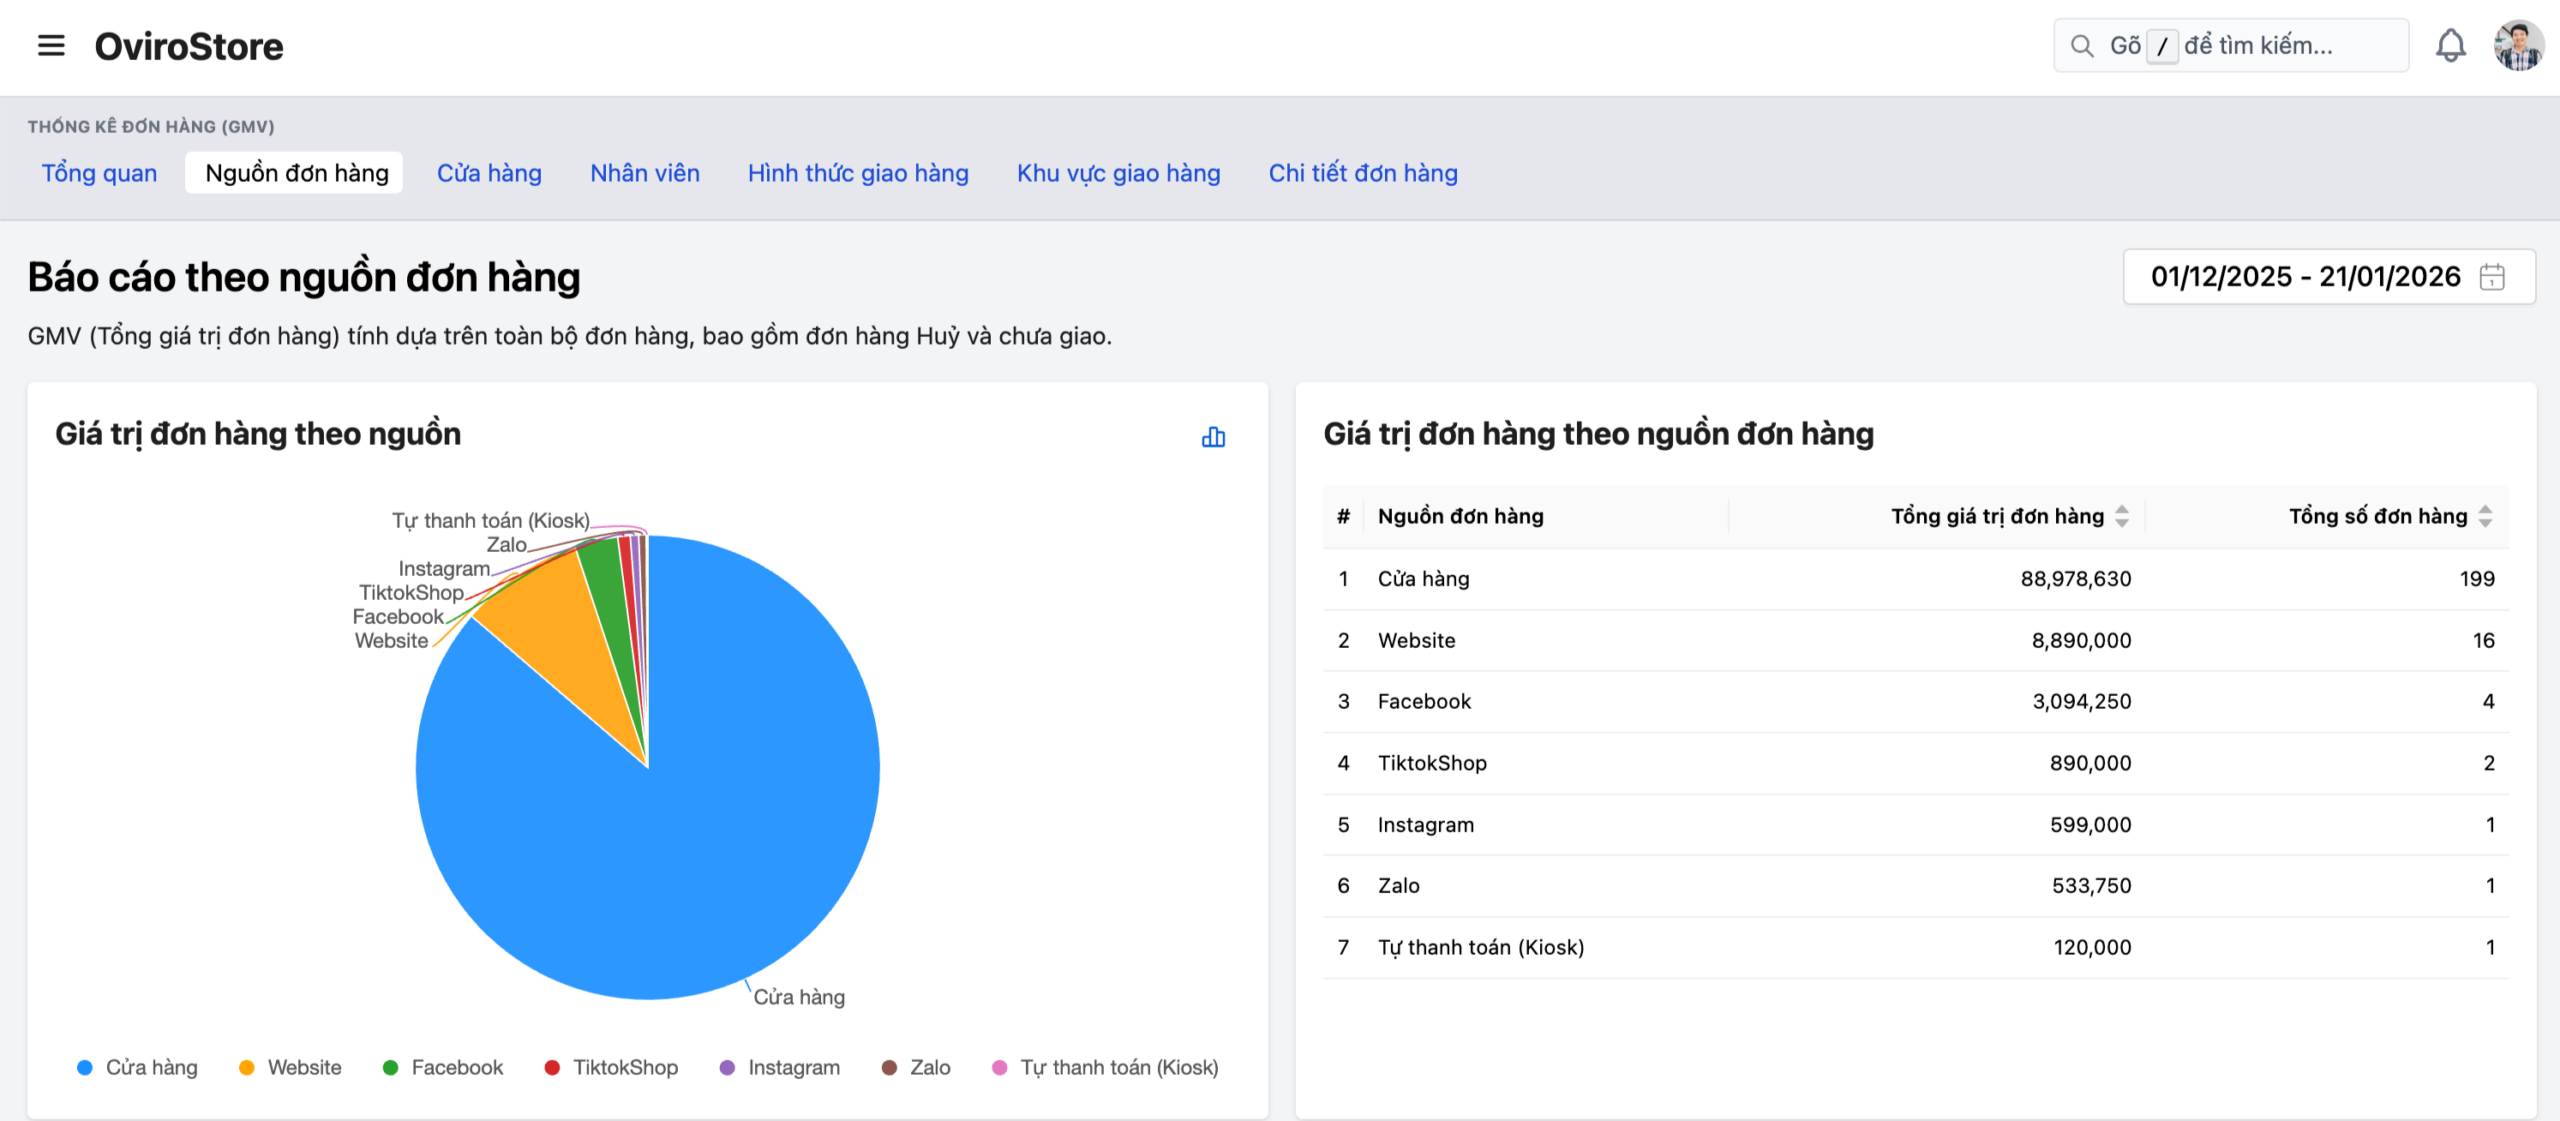Click the search magnifier icon
Viewport: 2560px width, 1121px height.
(2082, 46)
